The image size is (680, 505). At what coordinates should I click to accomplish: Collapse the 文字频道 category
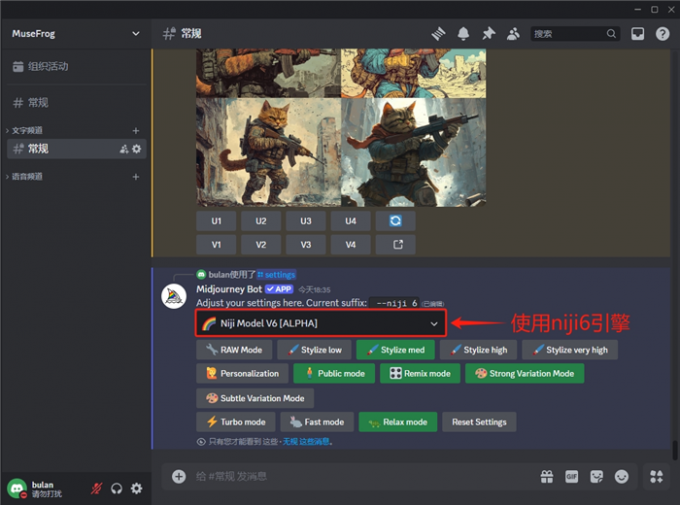(26, 131)
